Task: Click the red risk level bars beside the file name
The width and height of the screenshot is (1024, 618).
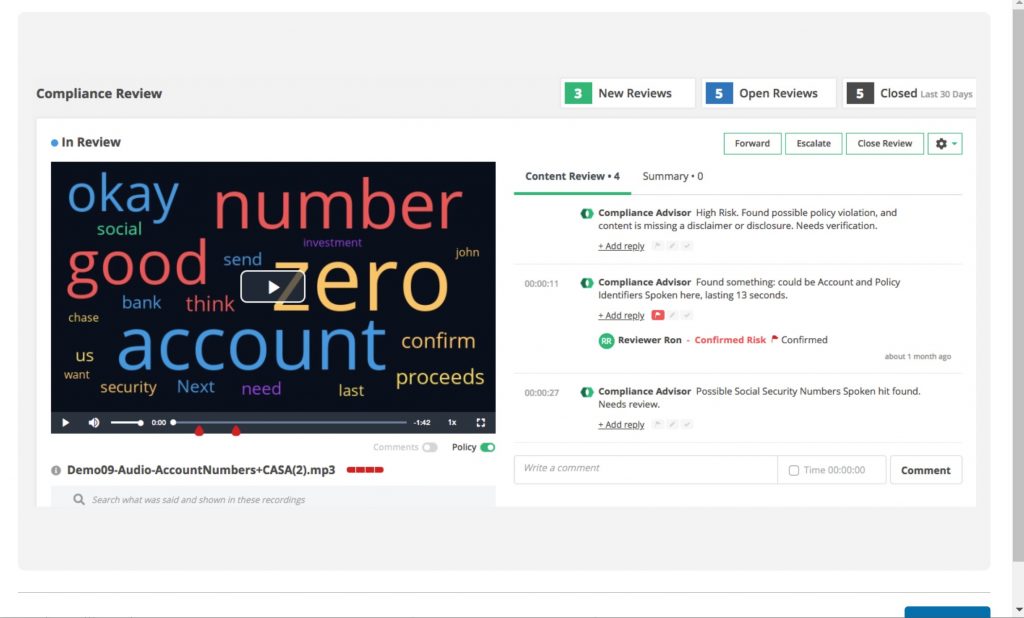Action: pos(365,470)
